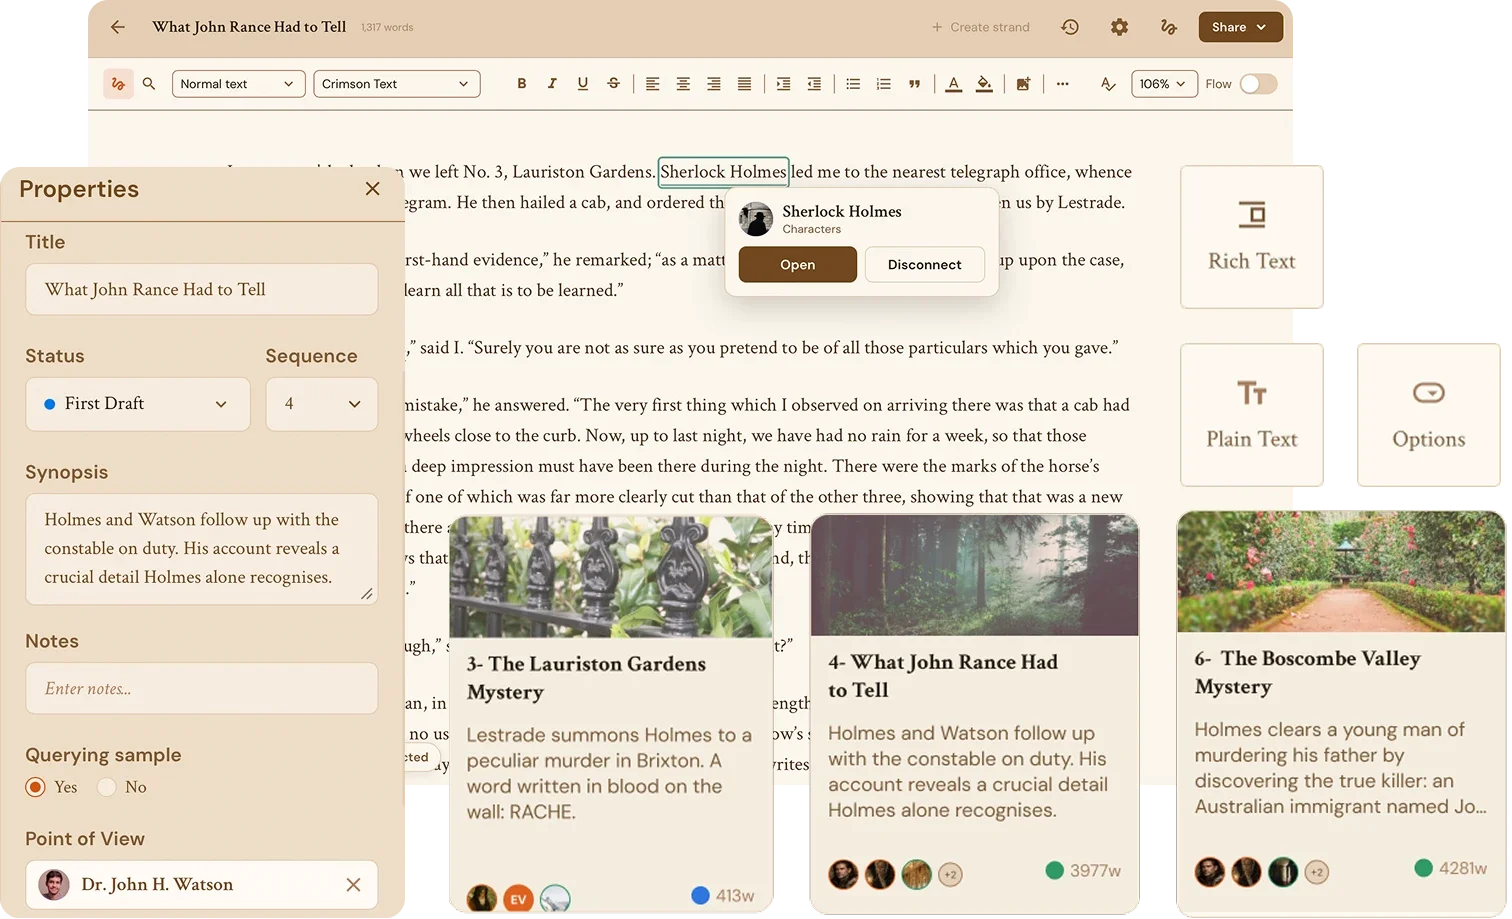Open the spell check tool
Screen dimensions: 1512x919
click(1108, 84)
